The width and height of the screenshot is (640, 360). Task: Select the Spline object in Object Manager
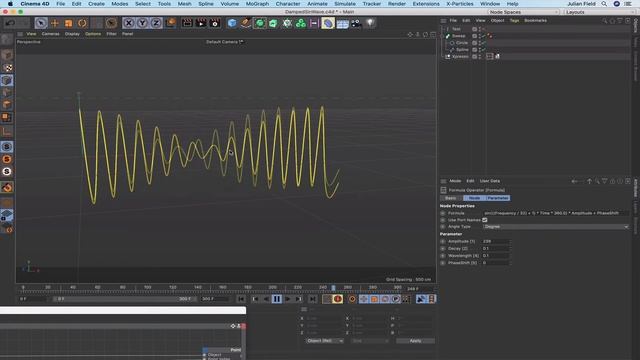(x=462, y=50)
